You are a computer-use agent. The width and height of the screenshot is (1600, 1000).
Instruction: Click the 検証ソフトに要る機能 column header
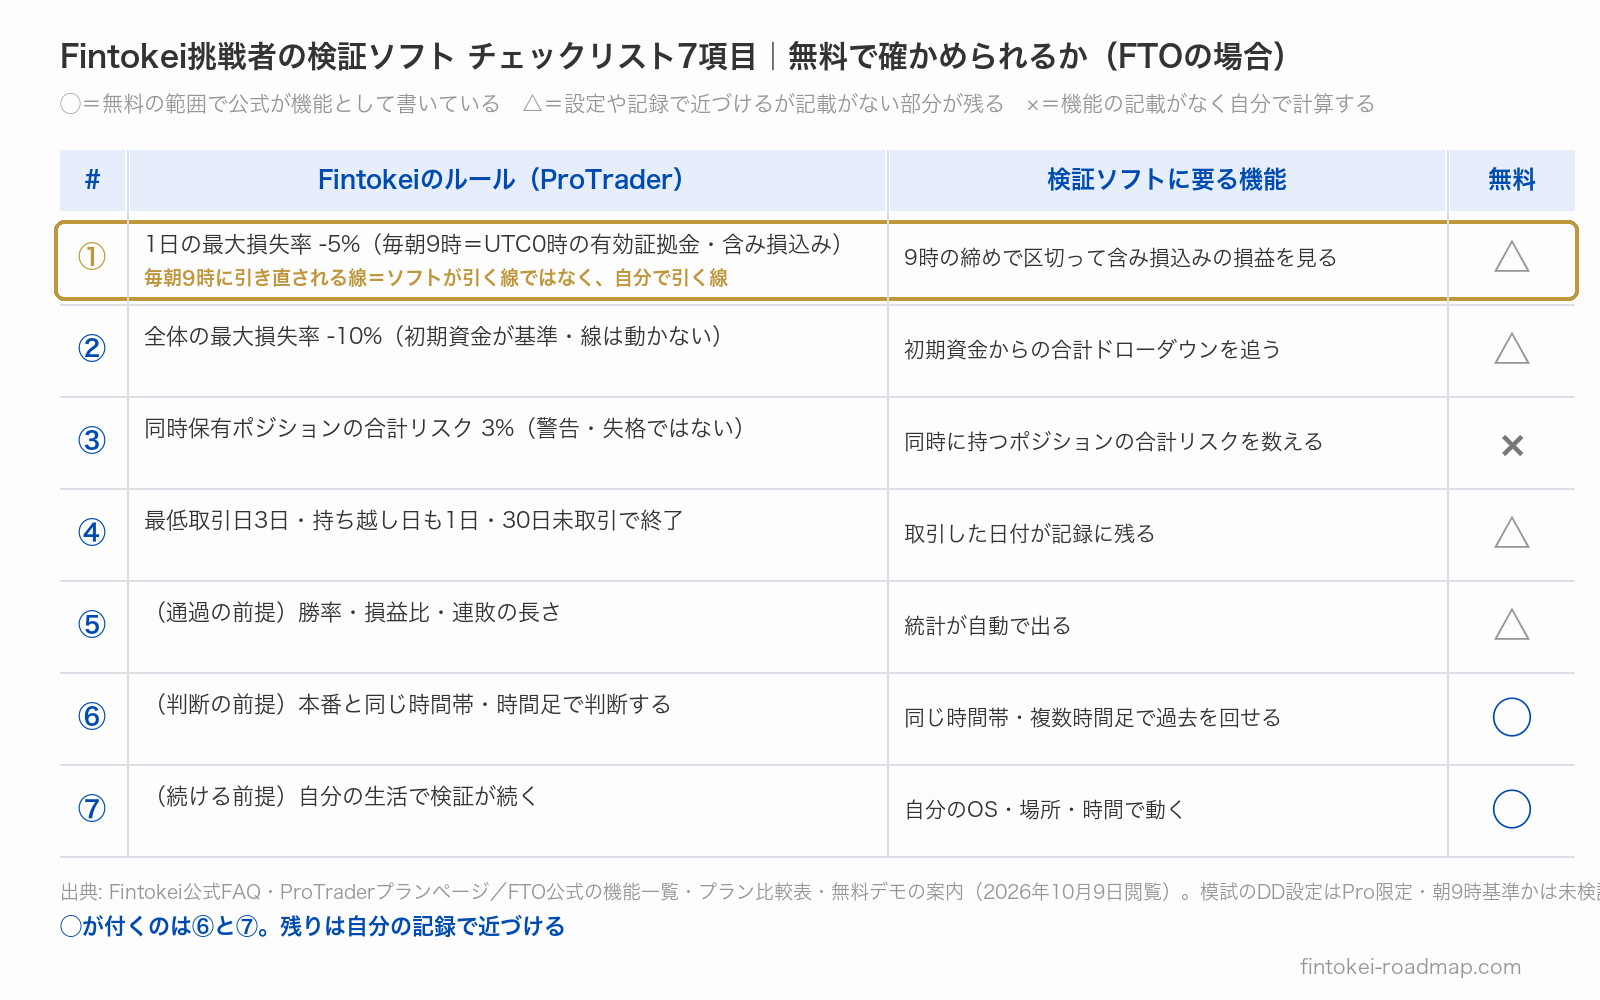click(1167, 180)
